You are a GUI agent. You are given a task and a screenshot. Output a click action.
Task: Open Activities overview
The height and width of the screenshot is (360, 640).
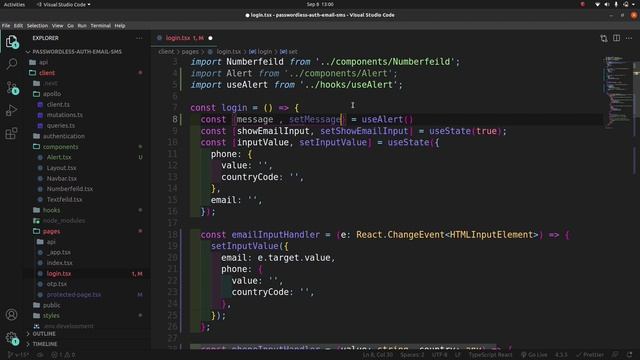click(x=14, y=4)
